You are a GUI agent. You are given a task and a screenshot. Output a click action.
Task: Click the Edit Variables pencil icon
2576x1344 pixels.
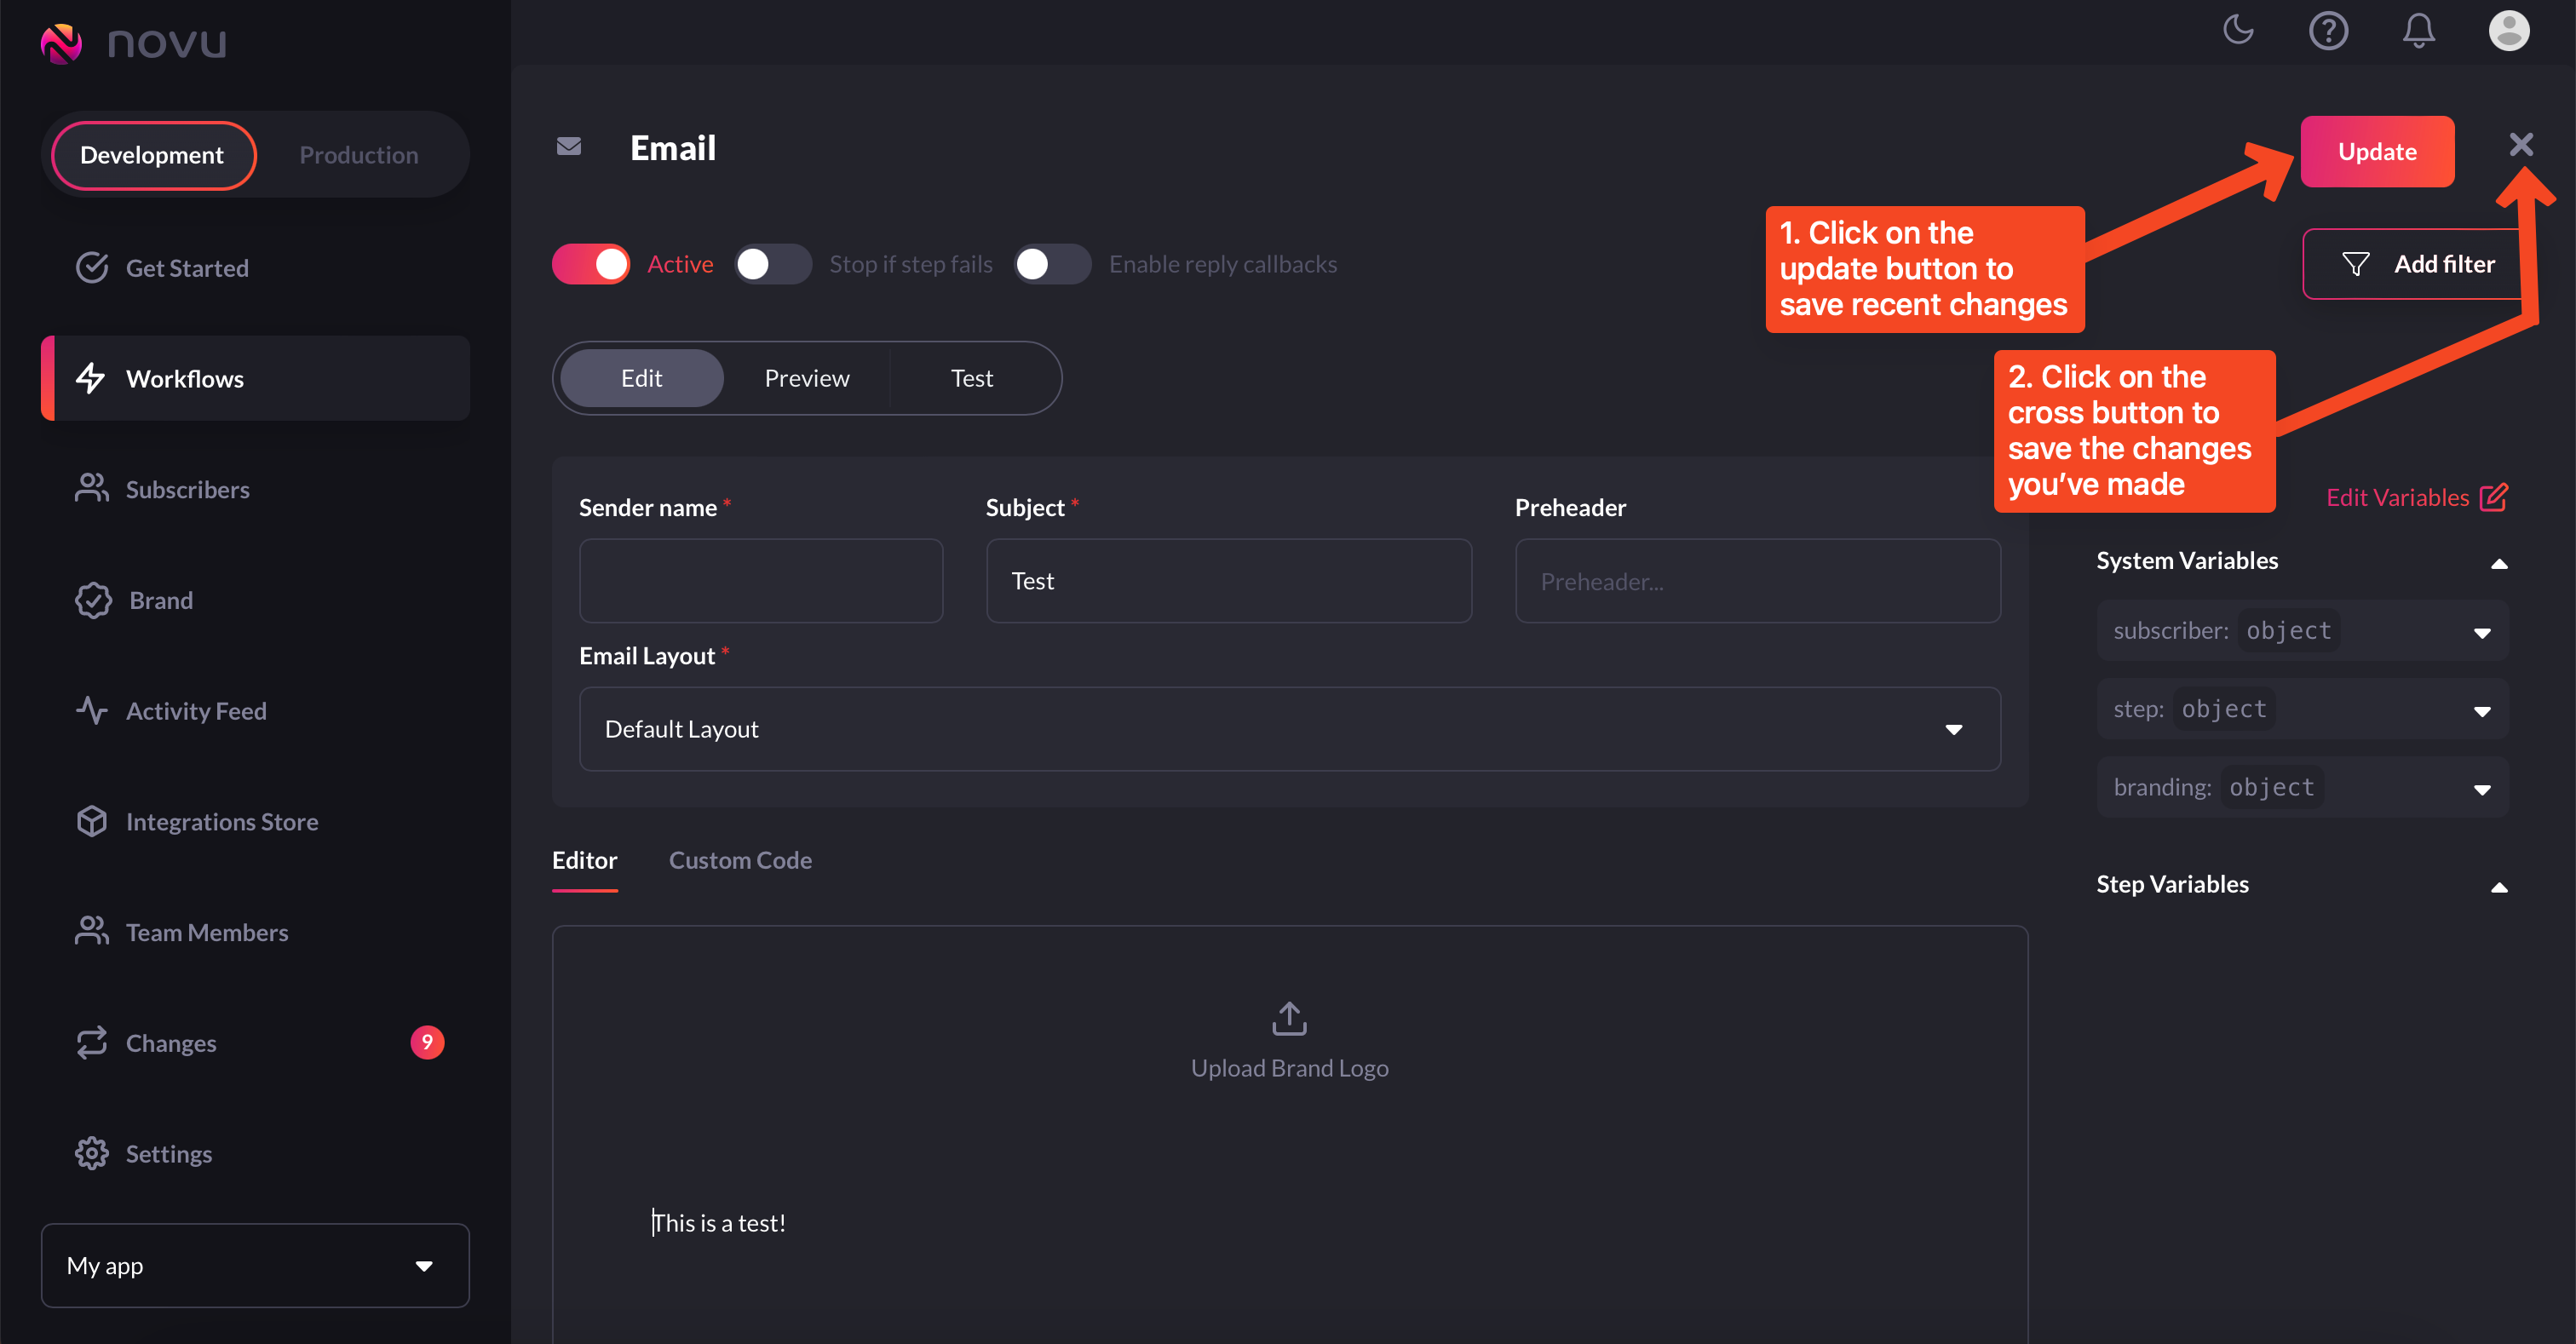coord(2493,497)
